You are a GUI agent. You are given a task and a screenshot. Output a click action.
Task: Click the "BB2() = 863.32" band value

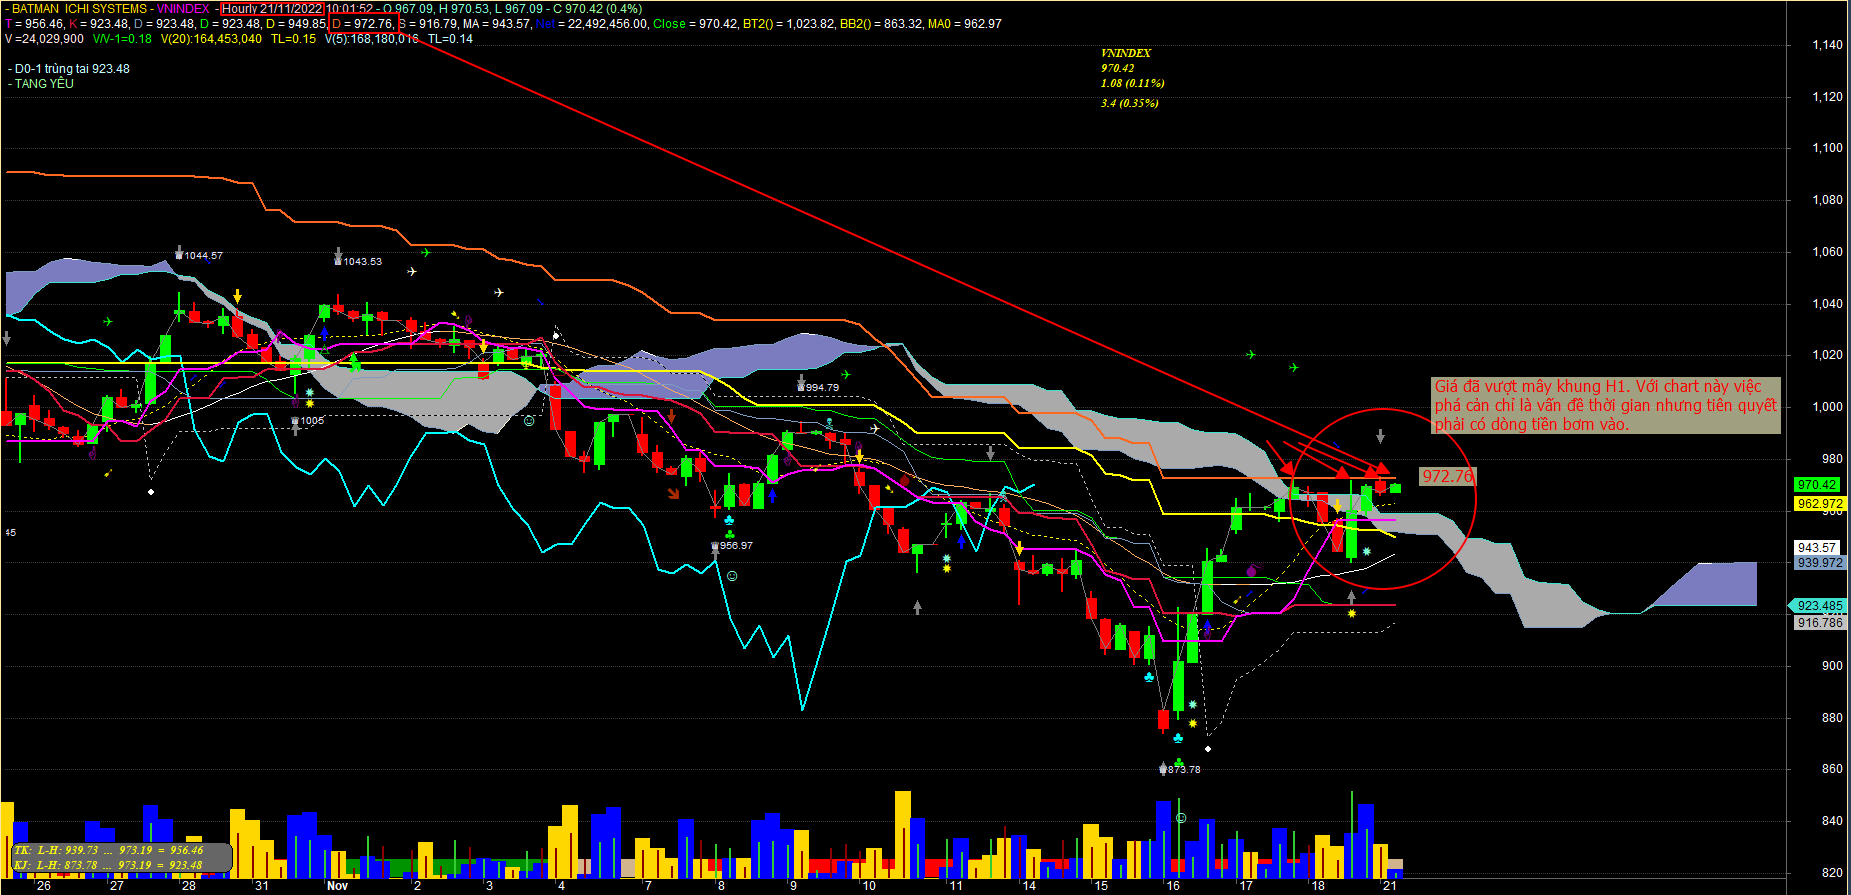(880, 24)
